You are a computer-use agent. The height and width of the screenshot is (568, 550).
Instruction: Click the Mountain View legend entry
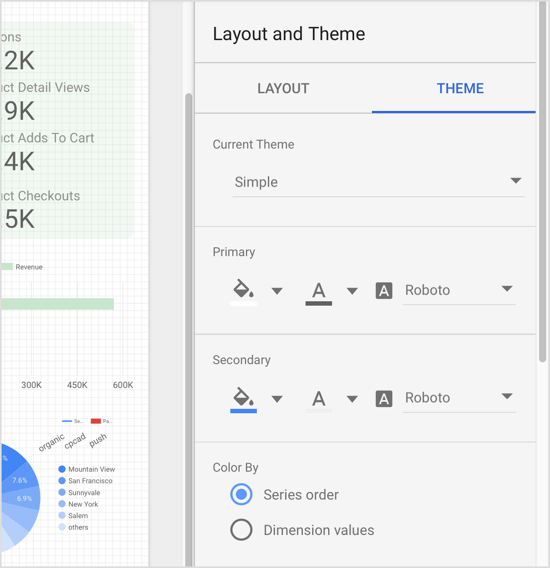87,469
